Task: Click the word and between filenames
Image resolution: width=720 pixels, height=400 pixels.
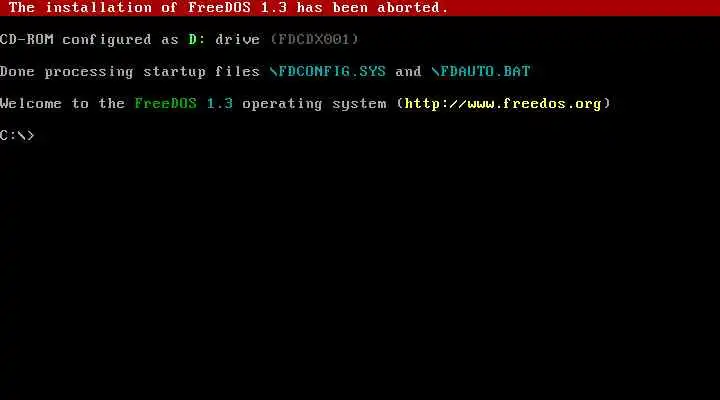Action: point(408,72)
